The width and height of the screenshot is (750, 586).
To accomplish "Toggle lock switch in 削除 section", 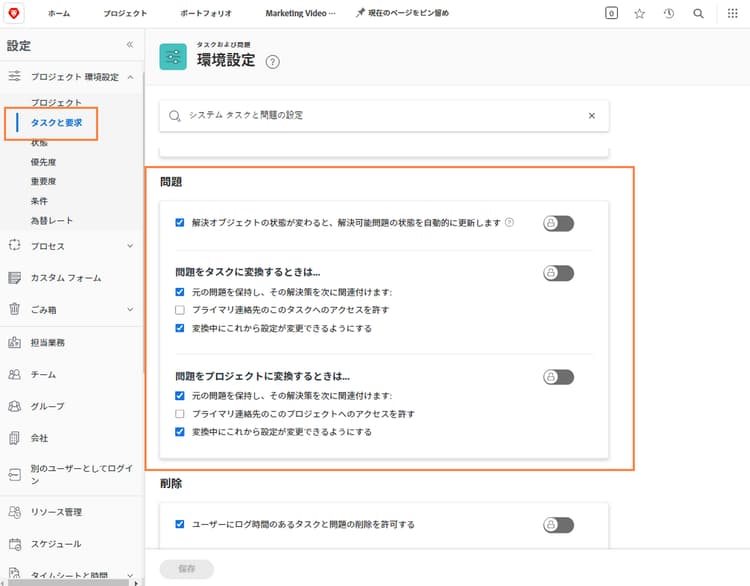I will 558,525.
